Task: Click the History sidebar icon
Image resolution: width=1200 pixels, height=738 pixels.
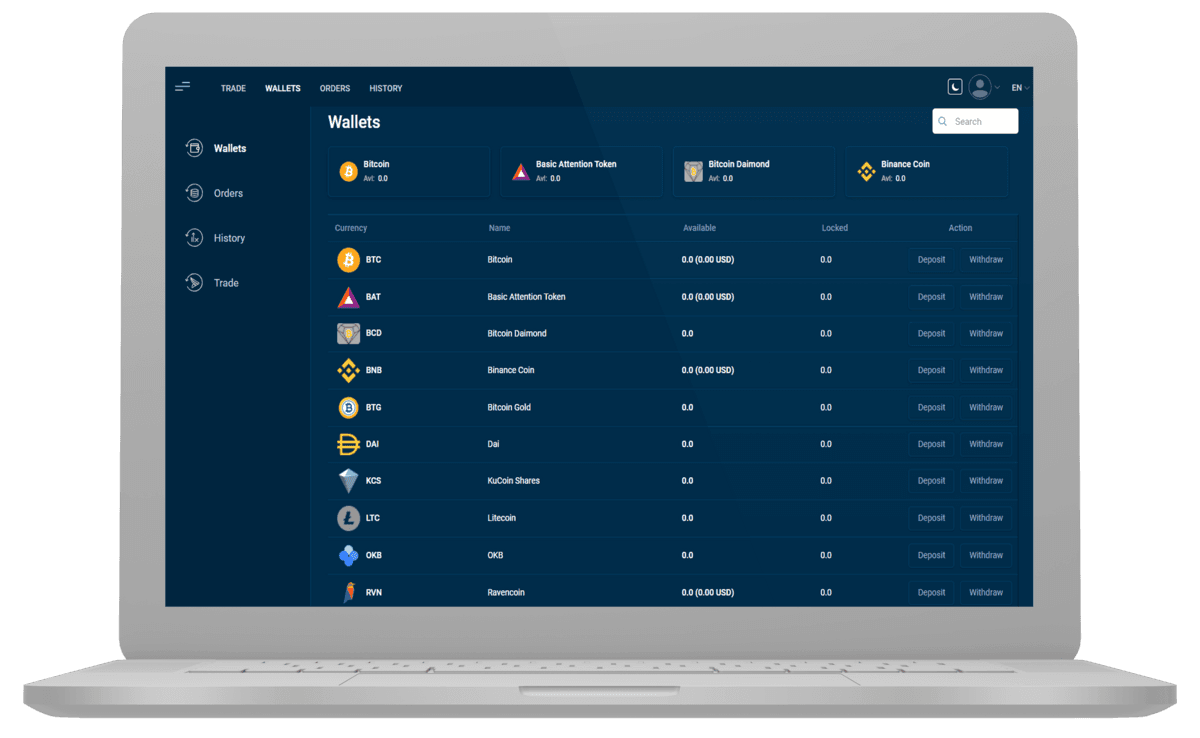Action: point(194,238)
